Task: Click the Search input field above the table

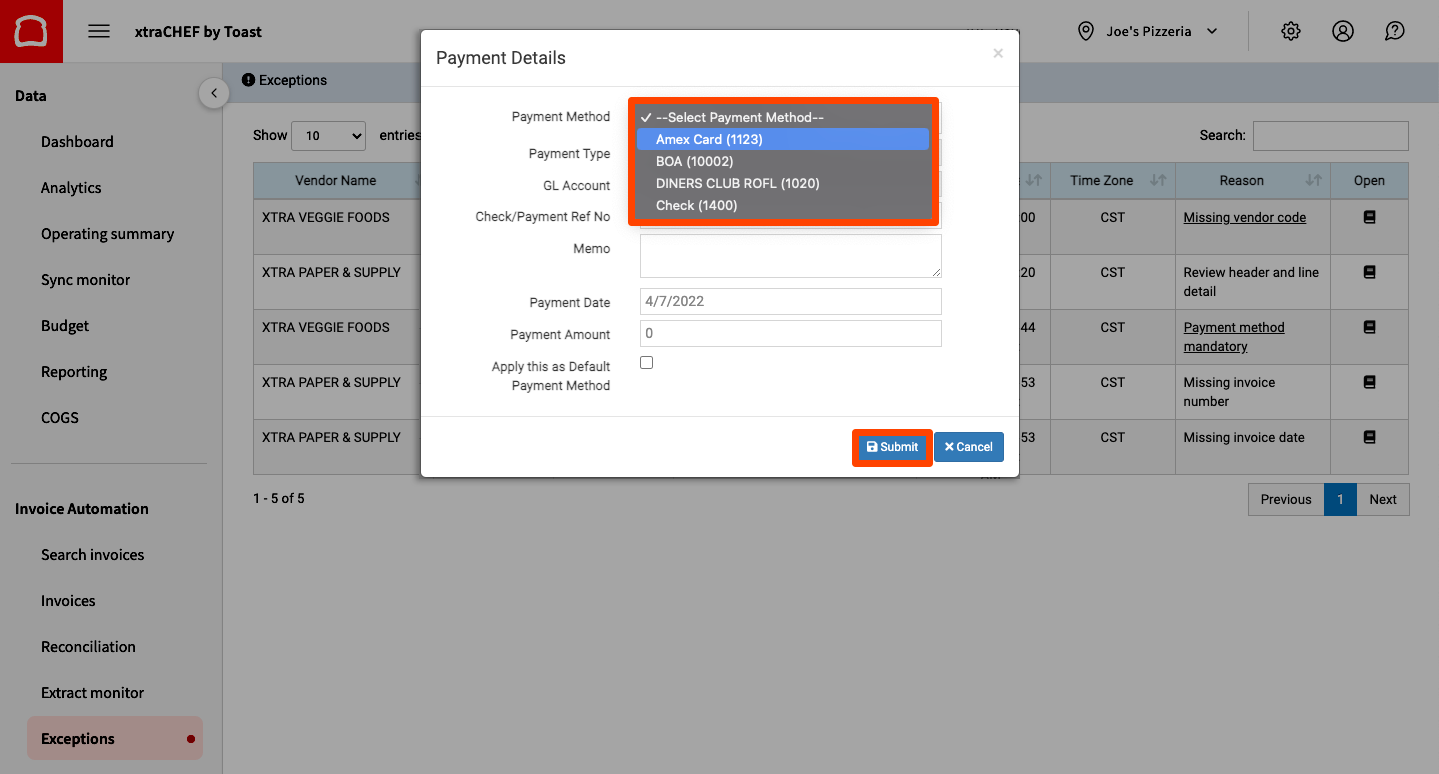Action: click(x=1330, y=136)
